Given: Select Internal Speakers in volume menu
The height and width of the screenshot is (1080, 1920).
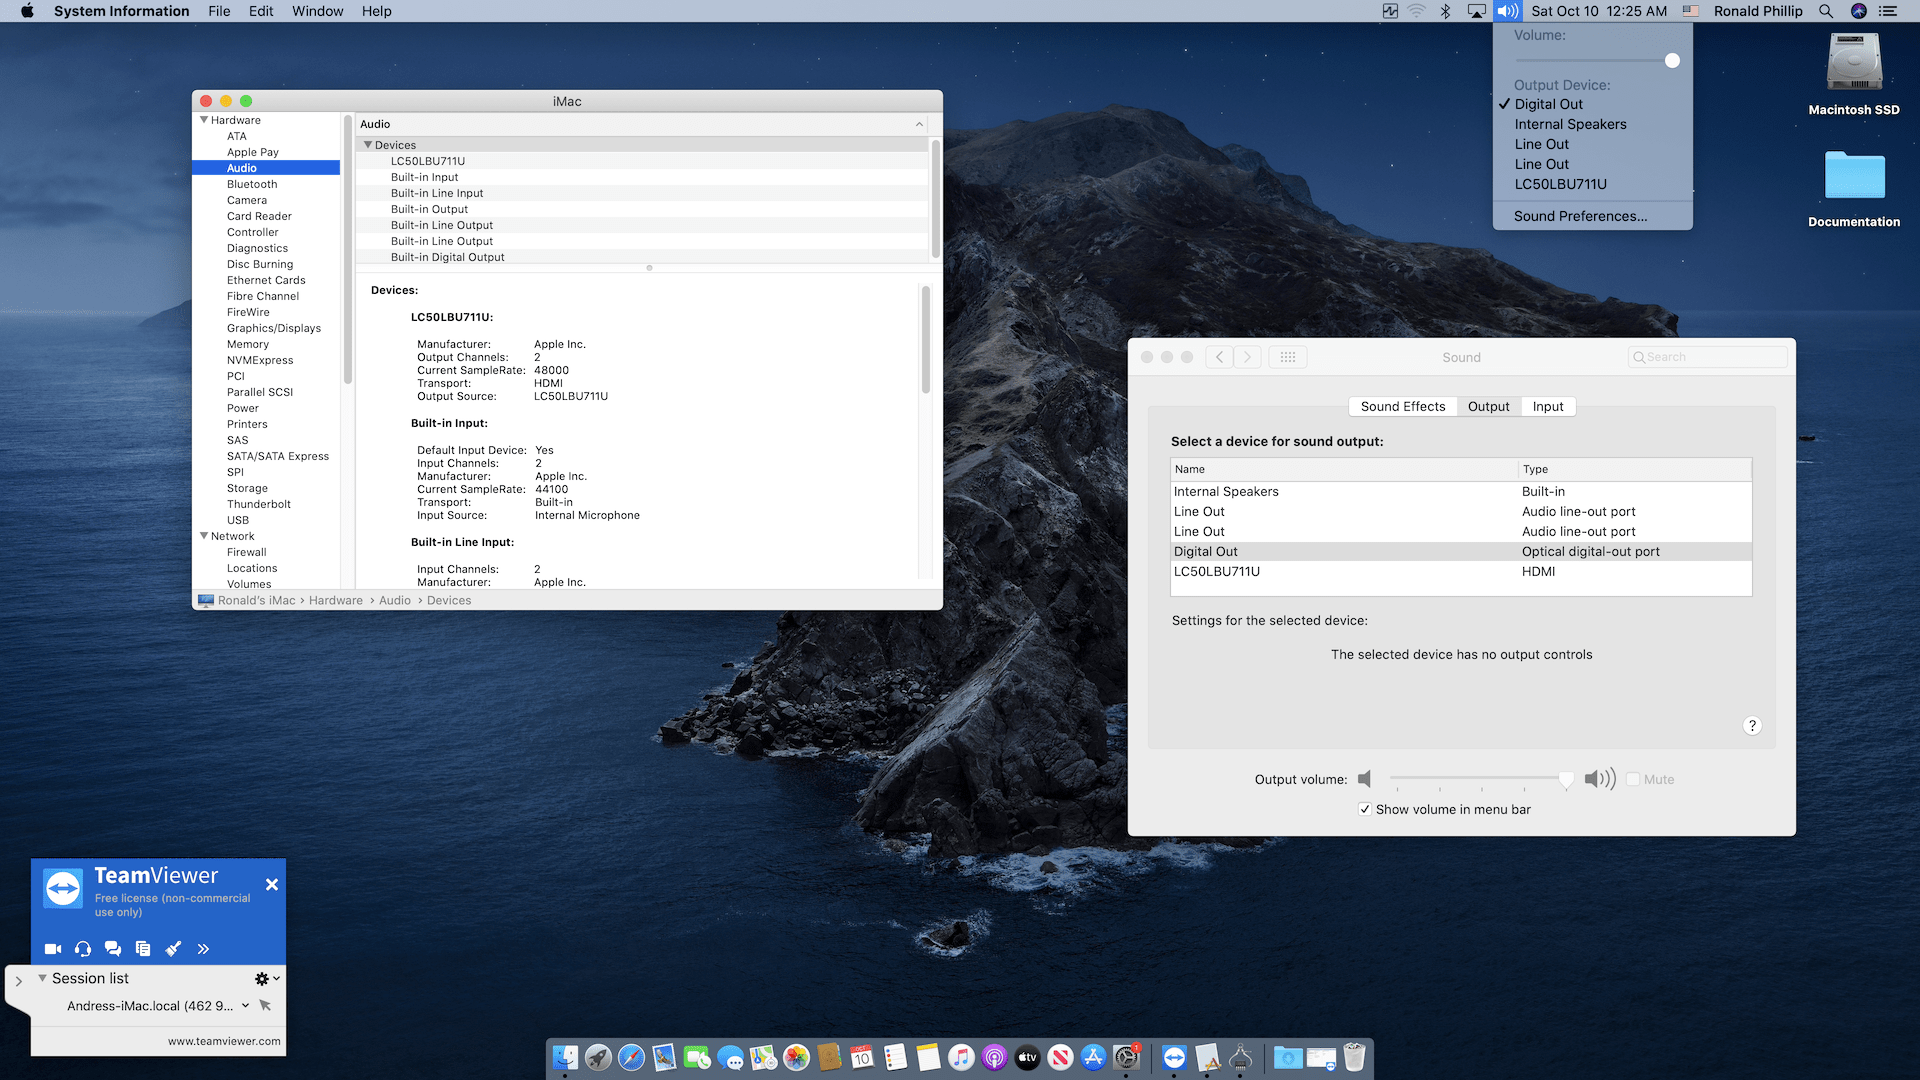Looking at the screenshot, I should click(x=1570, y=124).
